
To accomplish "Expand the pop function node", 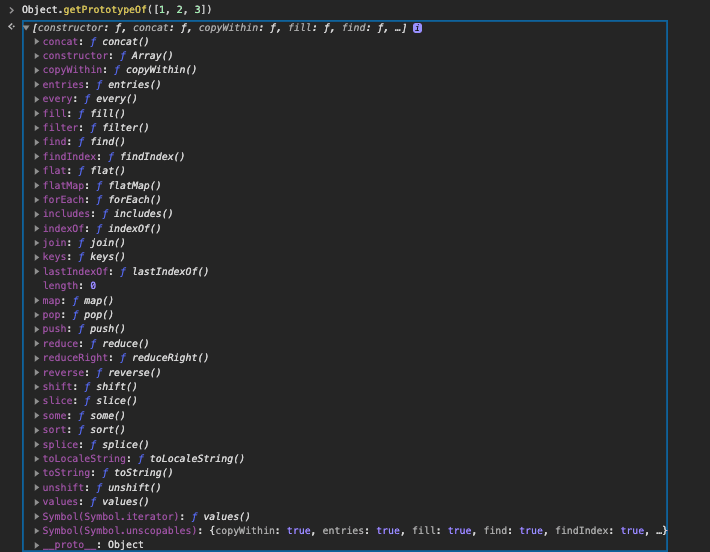I will pyautogui.click(x=37, y=315).
